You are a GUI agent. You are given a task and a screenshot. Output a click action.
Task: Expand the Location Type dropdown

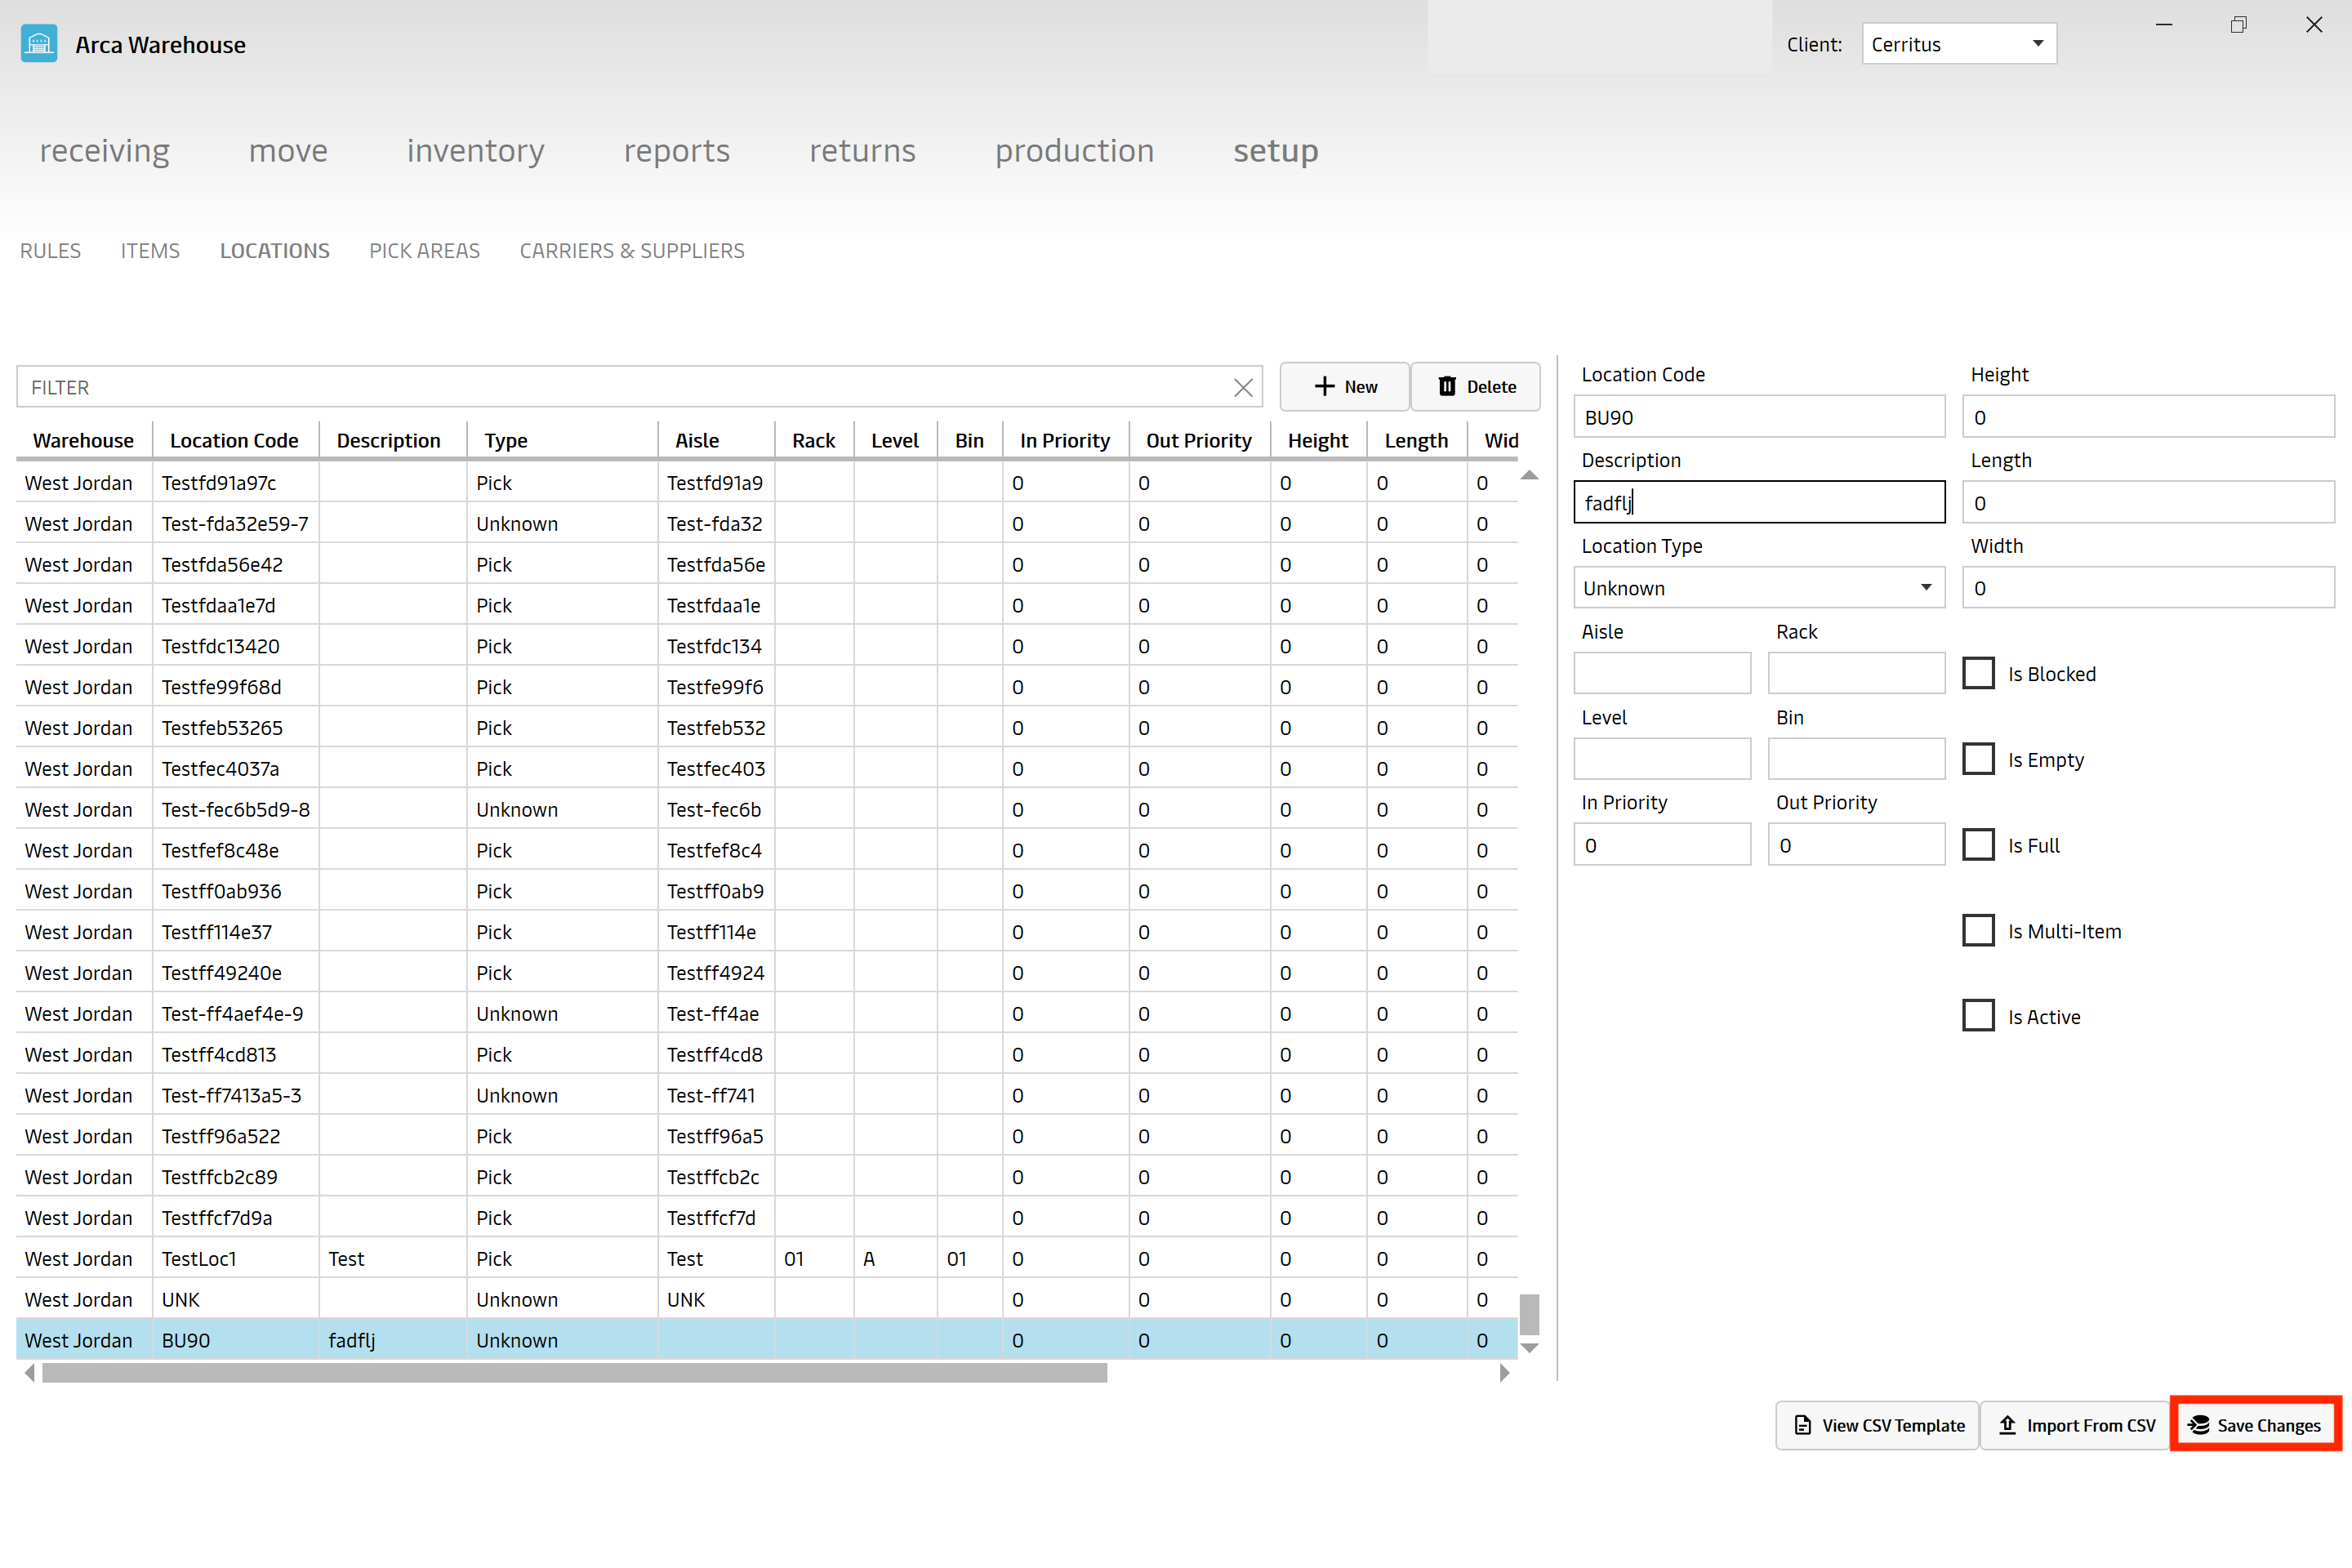(1759, 588)
